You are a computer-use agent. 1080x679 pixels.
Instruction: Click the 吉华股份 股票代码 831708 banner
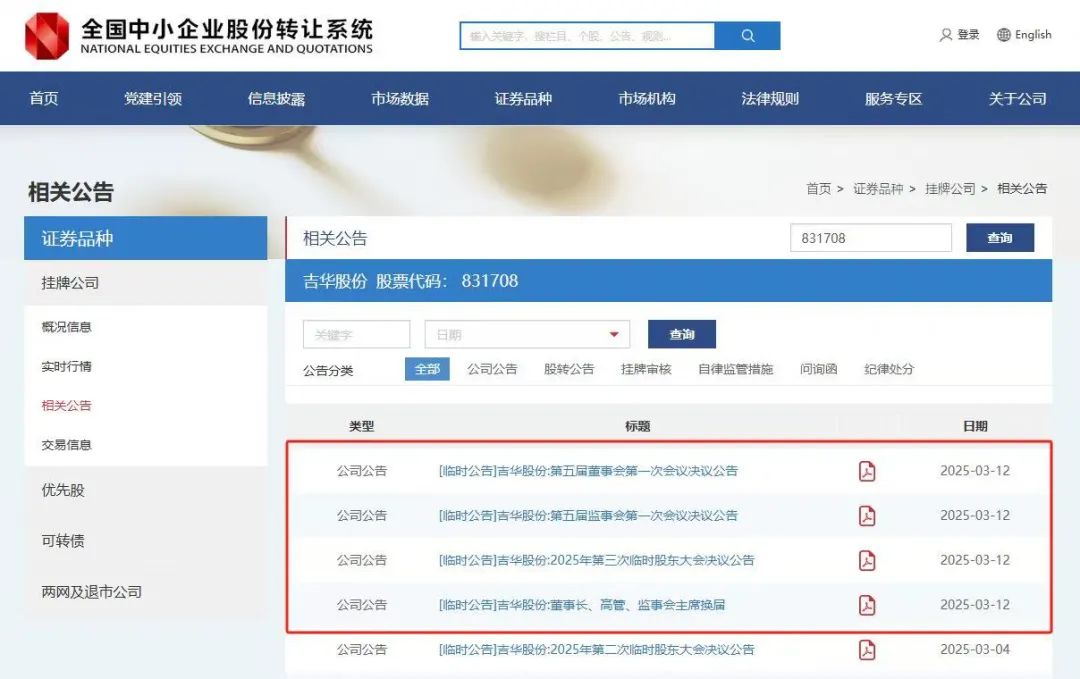point(668,281)
